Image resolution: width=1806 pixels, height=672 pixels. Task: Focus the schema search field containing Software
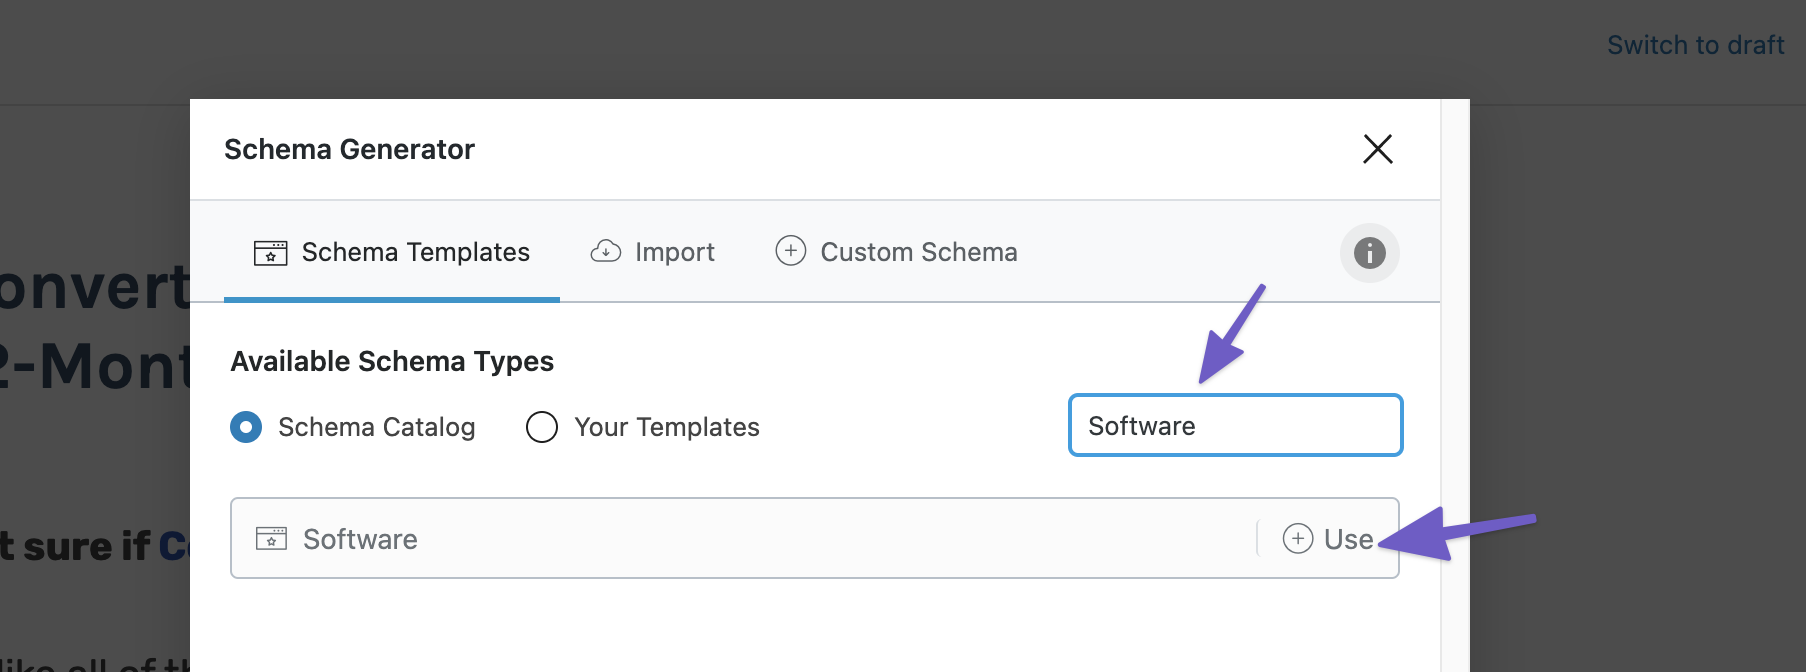[x=1235, y=426]
